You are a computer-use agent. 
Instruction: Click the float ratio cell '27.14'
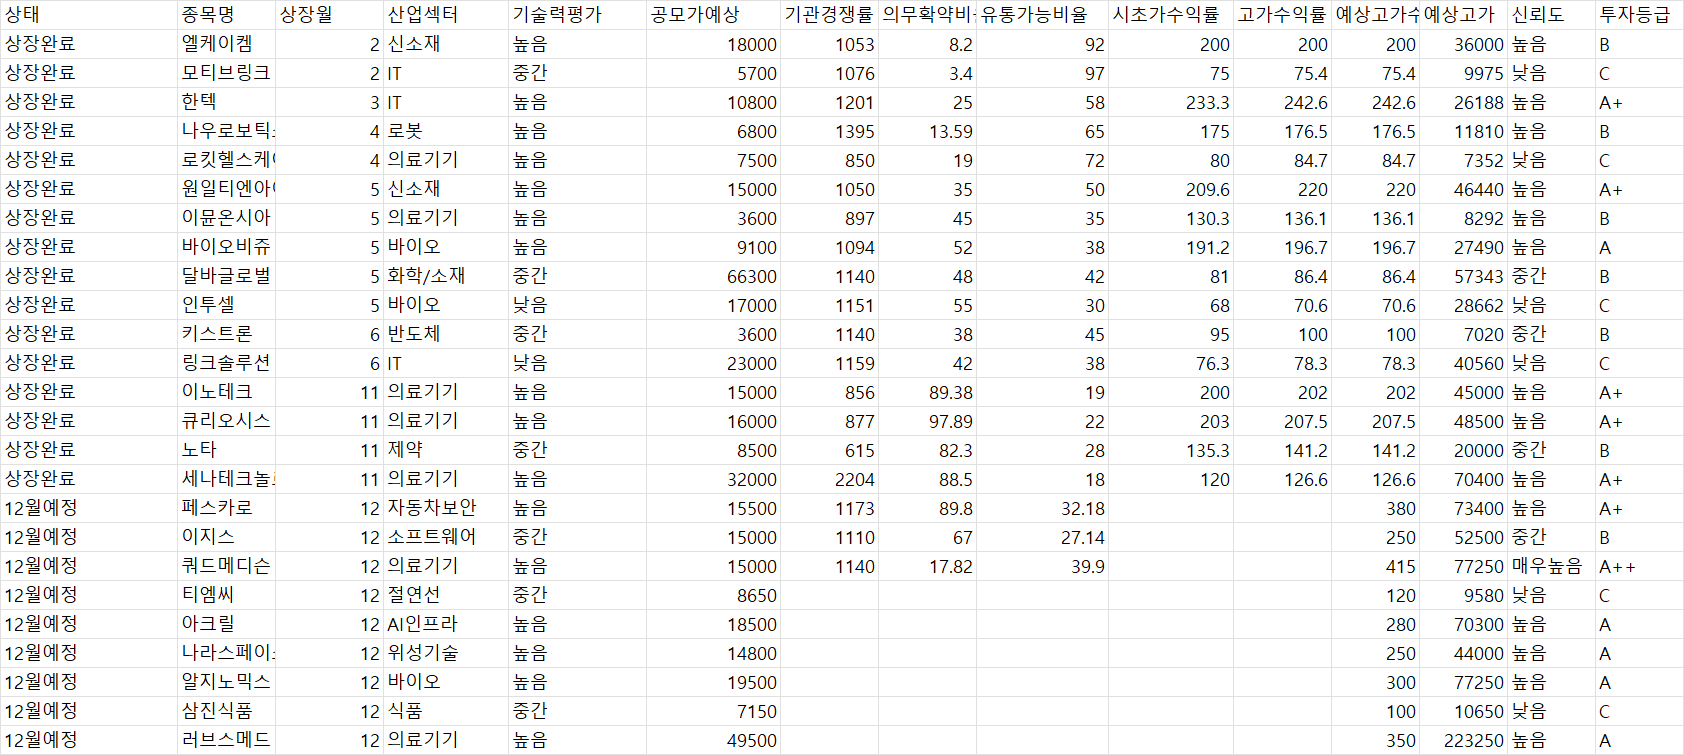pos(1042,537)
